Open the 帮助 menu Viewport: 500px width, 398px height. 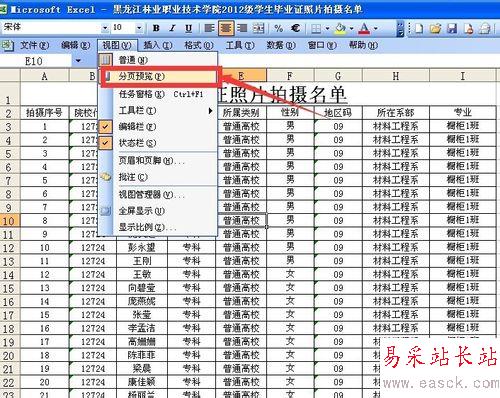click(363, 45)
